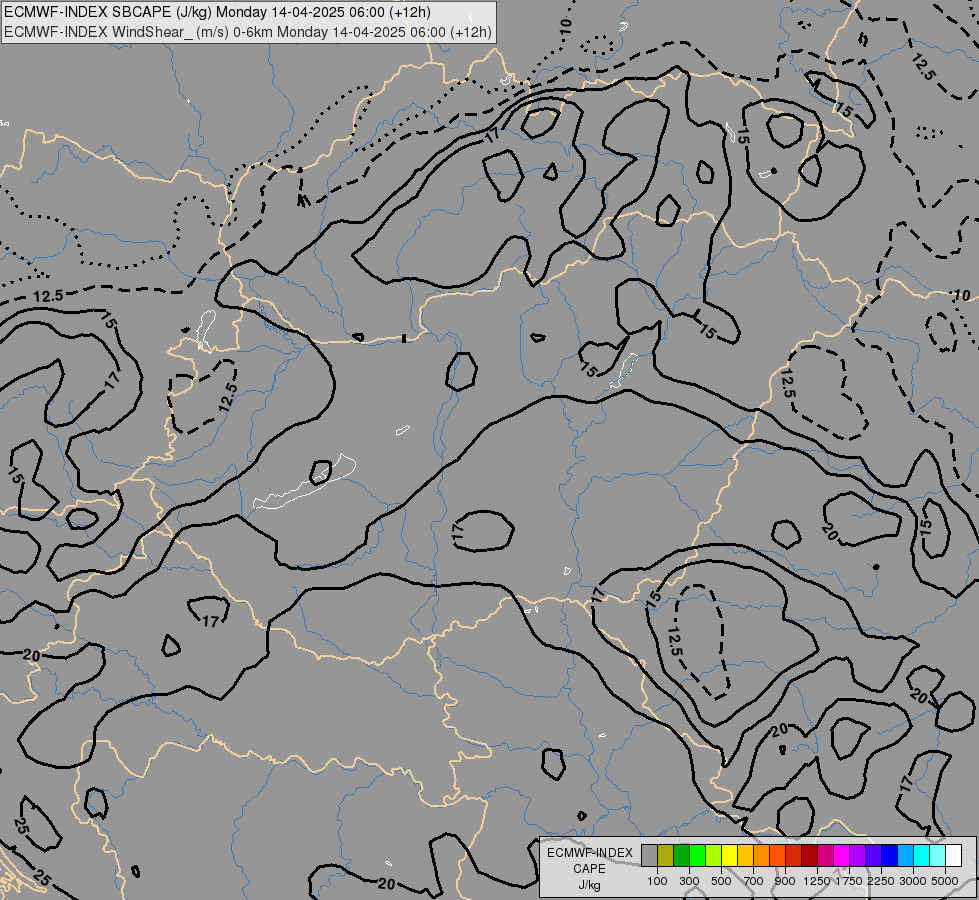Viewport: 979px width, 900px height.
Task: Click the orange swatch after 700
Action: point(762,856)
